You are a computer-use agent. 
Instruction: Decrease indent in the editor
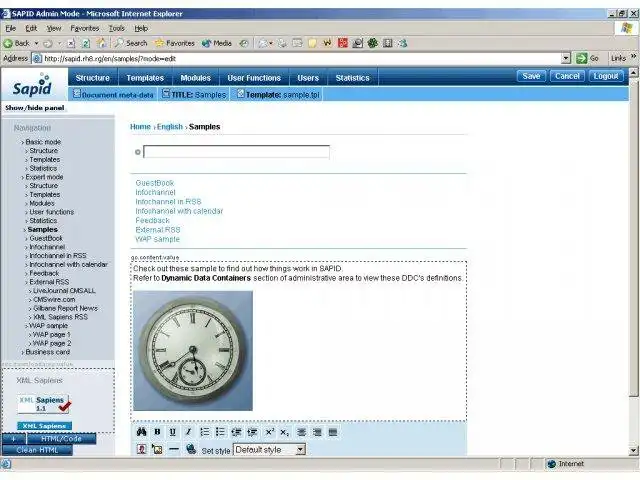tap(236, 432)
